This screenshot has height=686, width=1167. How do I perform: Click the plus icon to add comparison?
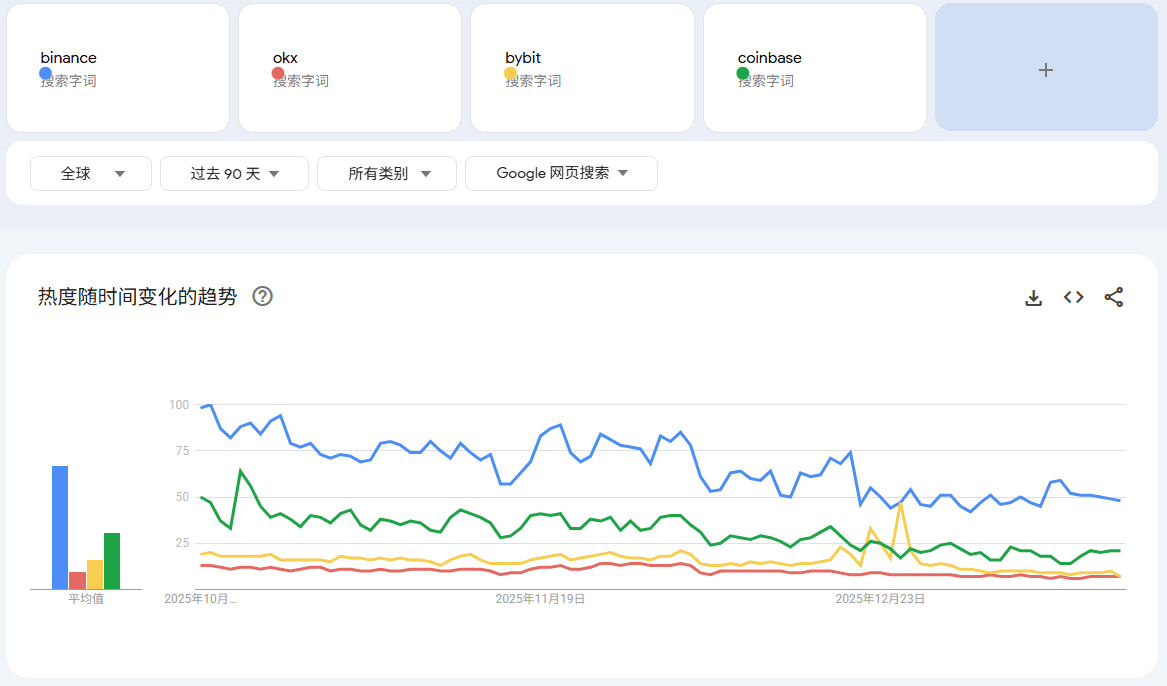1046,70
